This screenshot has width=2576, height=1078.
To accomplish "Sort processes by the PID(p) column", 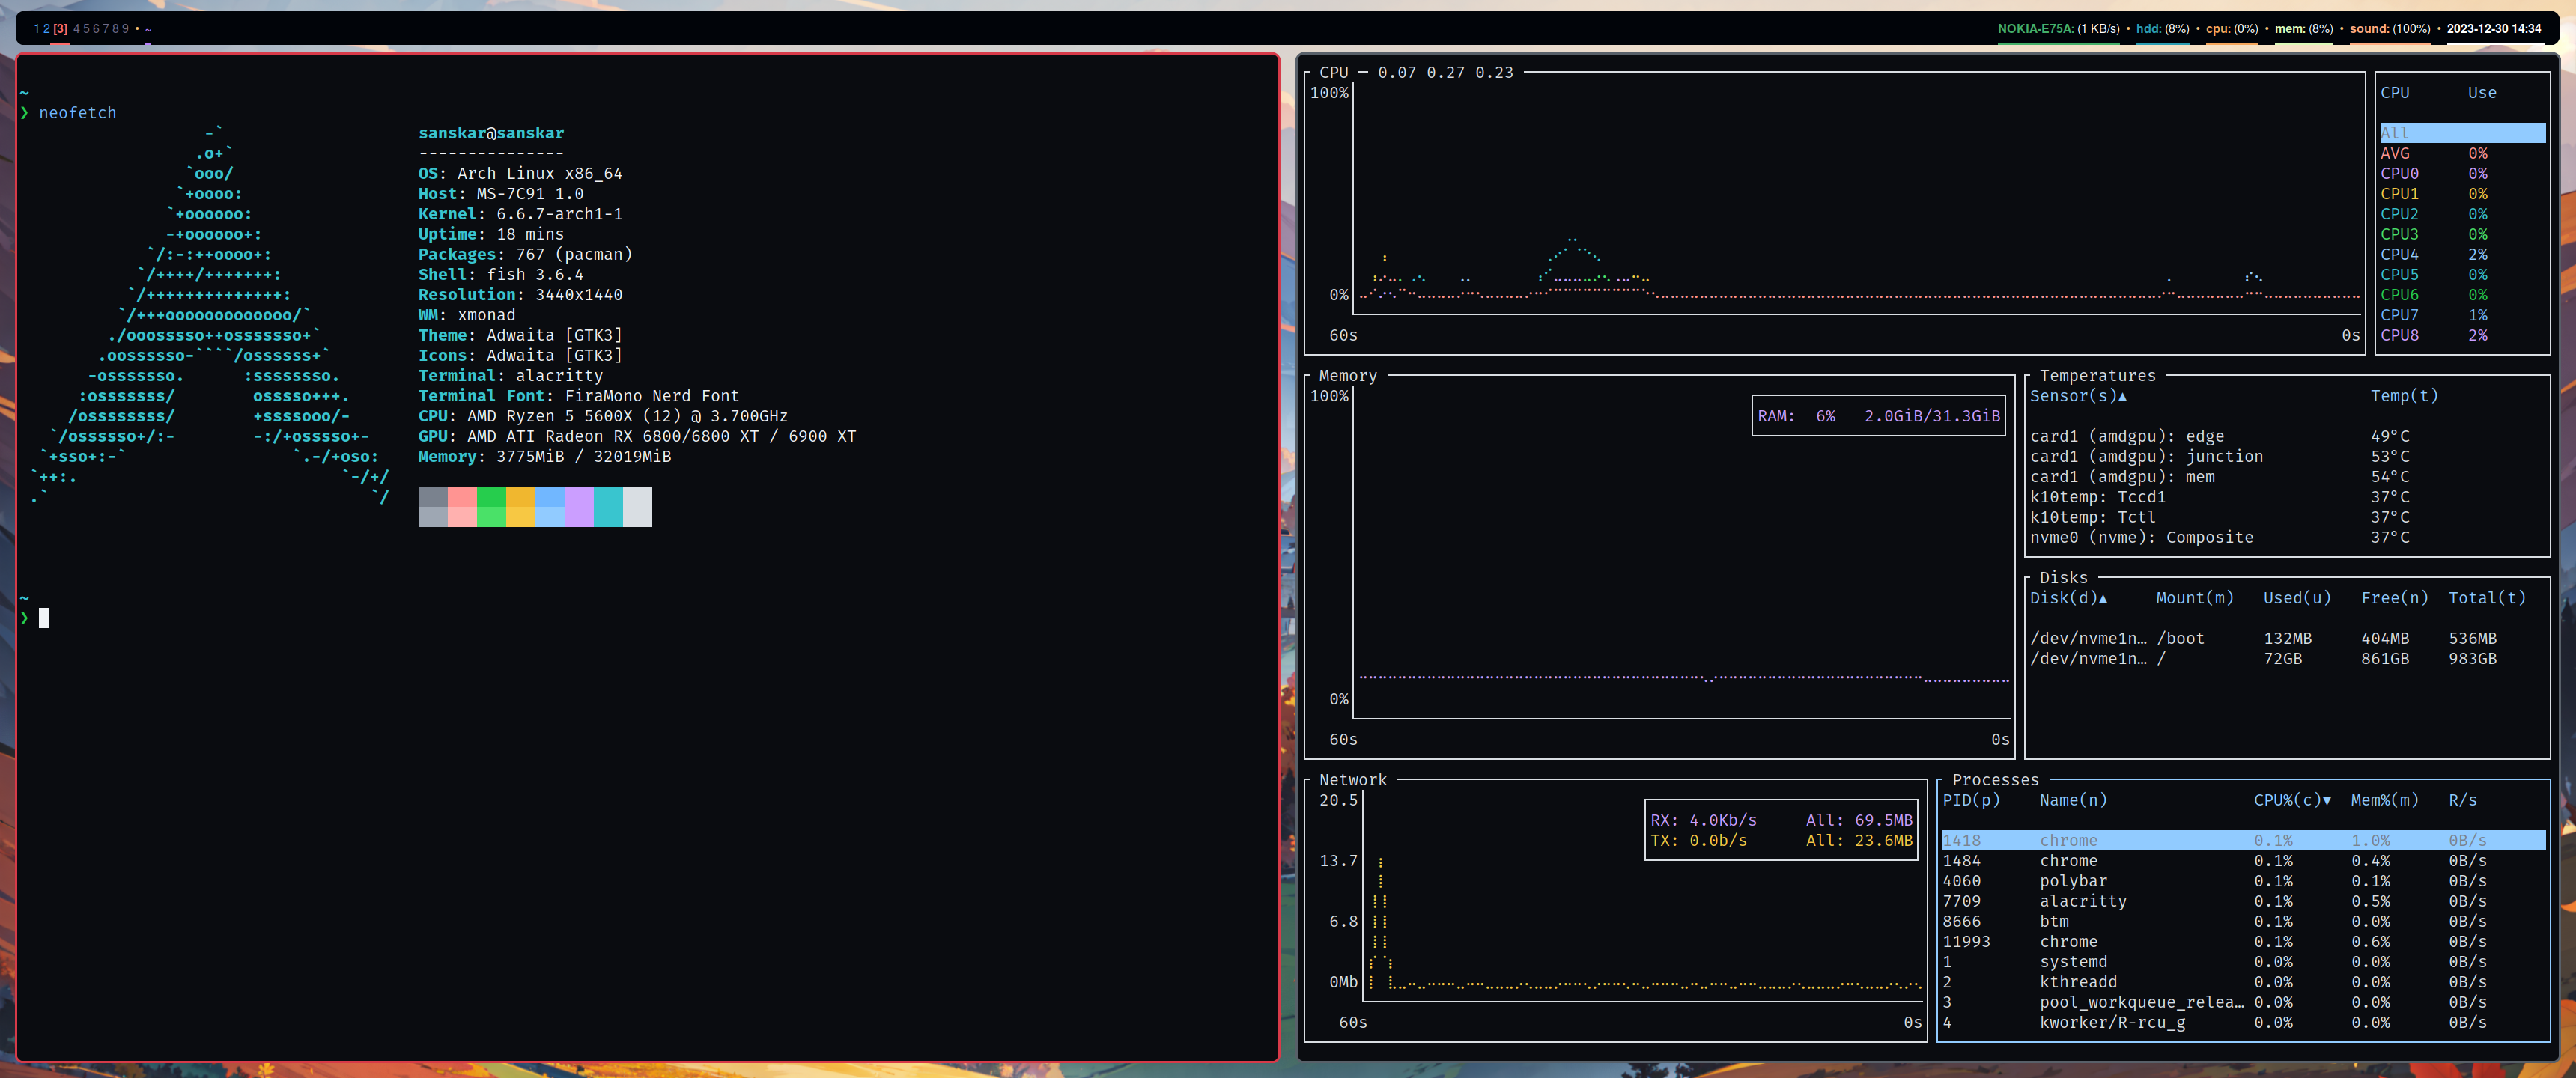I will pos(1971,800).
